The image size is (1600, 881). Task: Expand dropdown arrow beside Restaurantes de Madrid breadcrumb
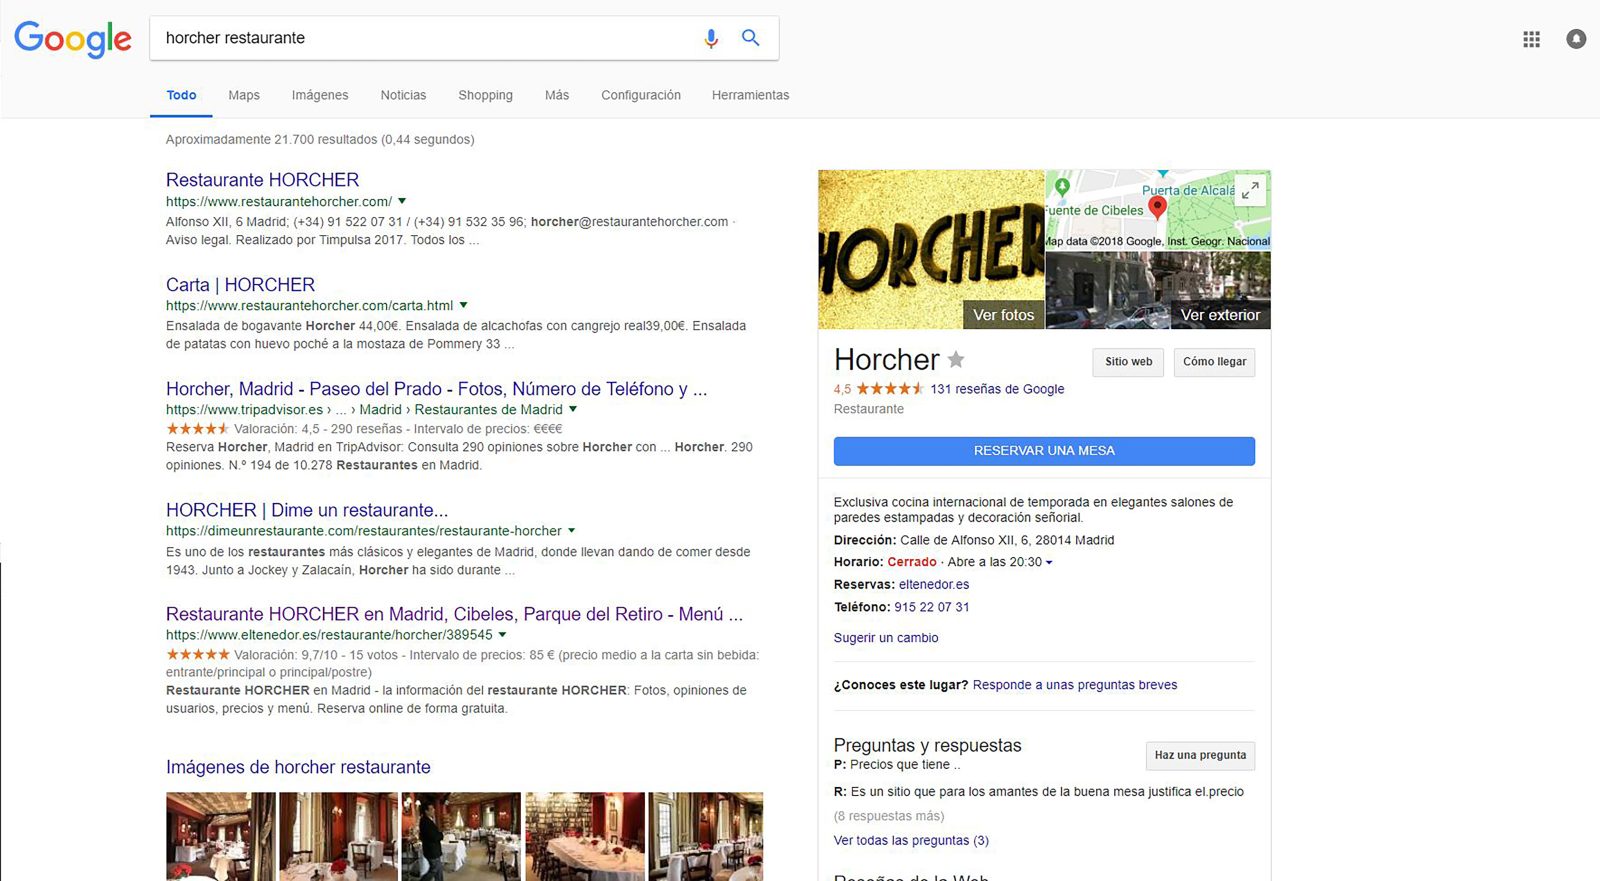pos(573,409)
